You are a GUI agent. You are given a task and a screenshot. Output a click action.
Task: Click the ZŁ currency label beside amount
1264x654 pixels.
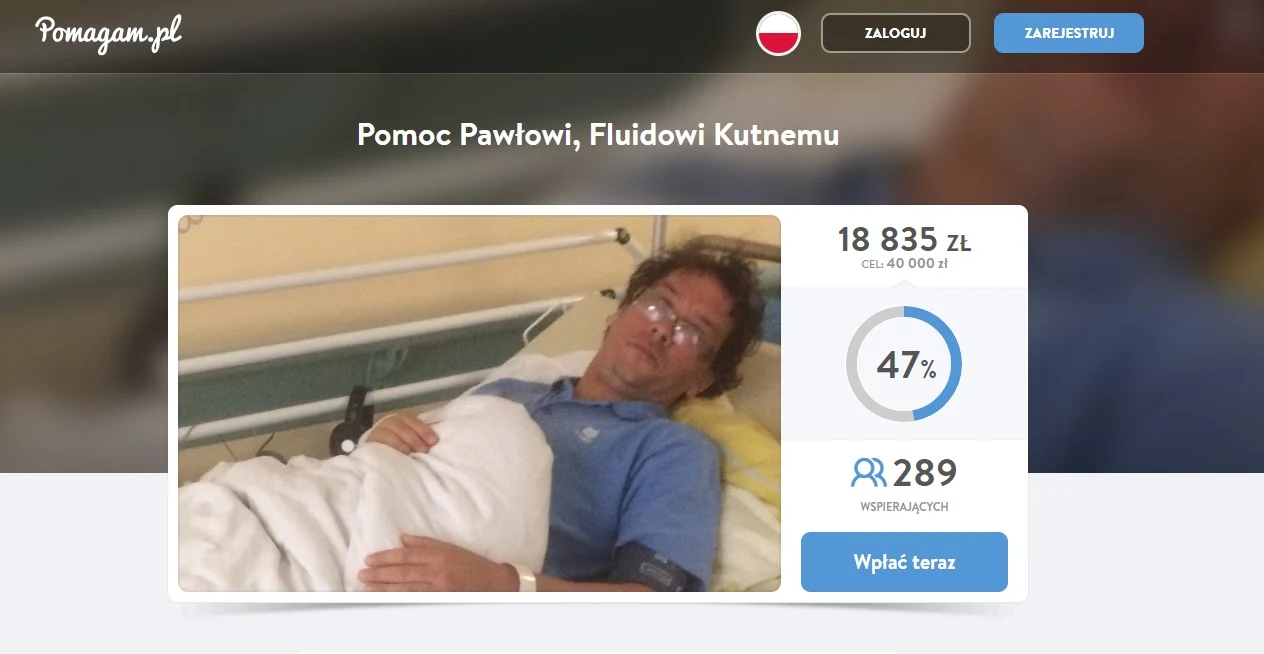[958, 243]
